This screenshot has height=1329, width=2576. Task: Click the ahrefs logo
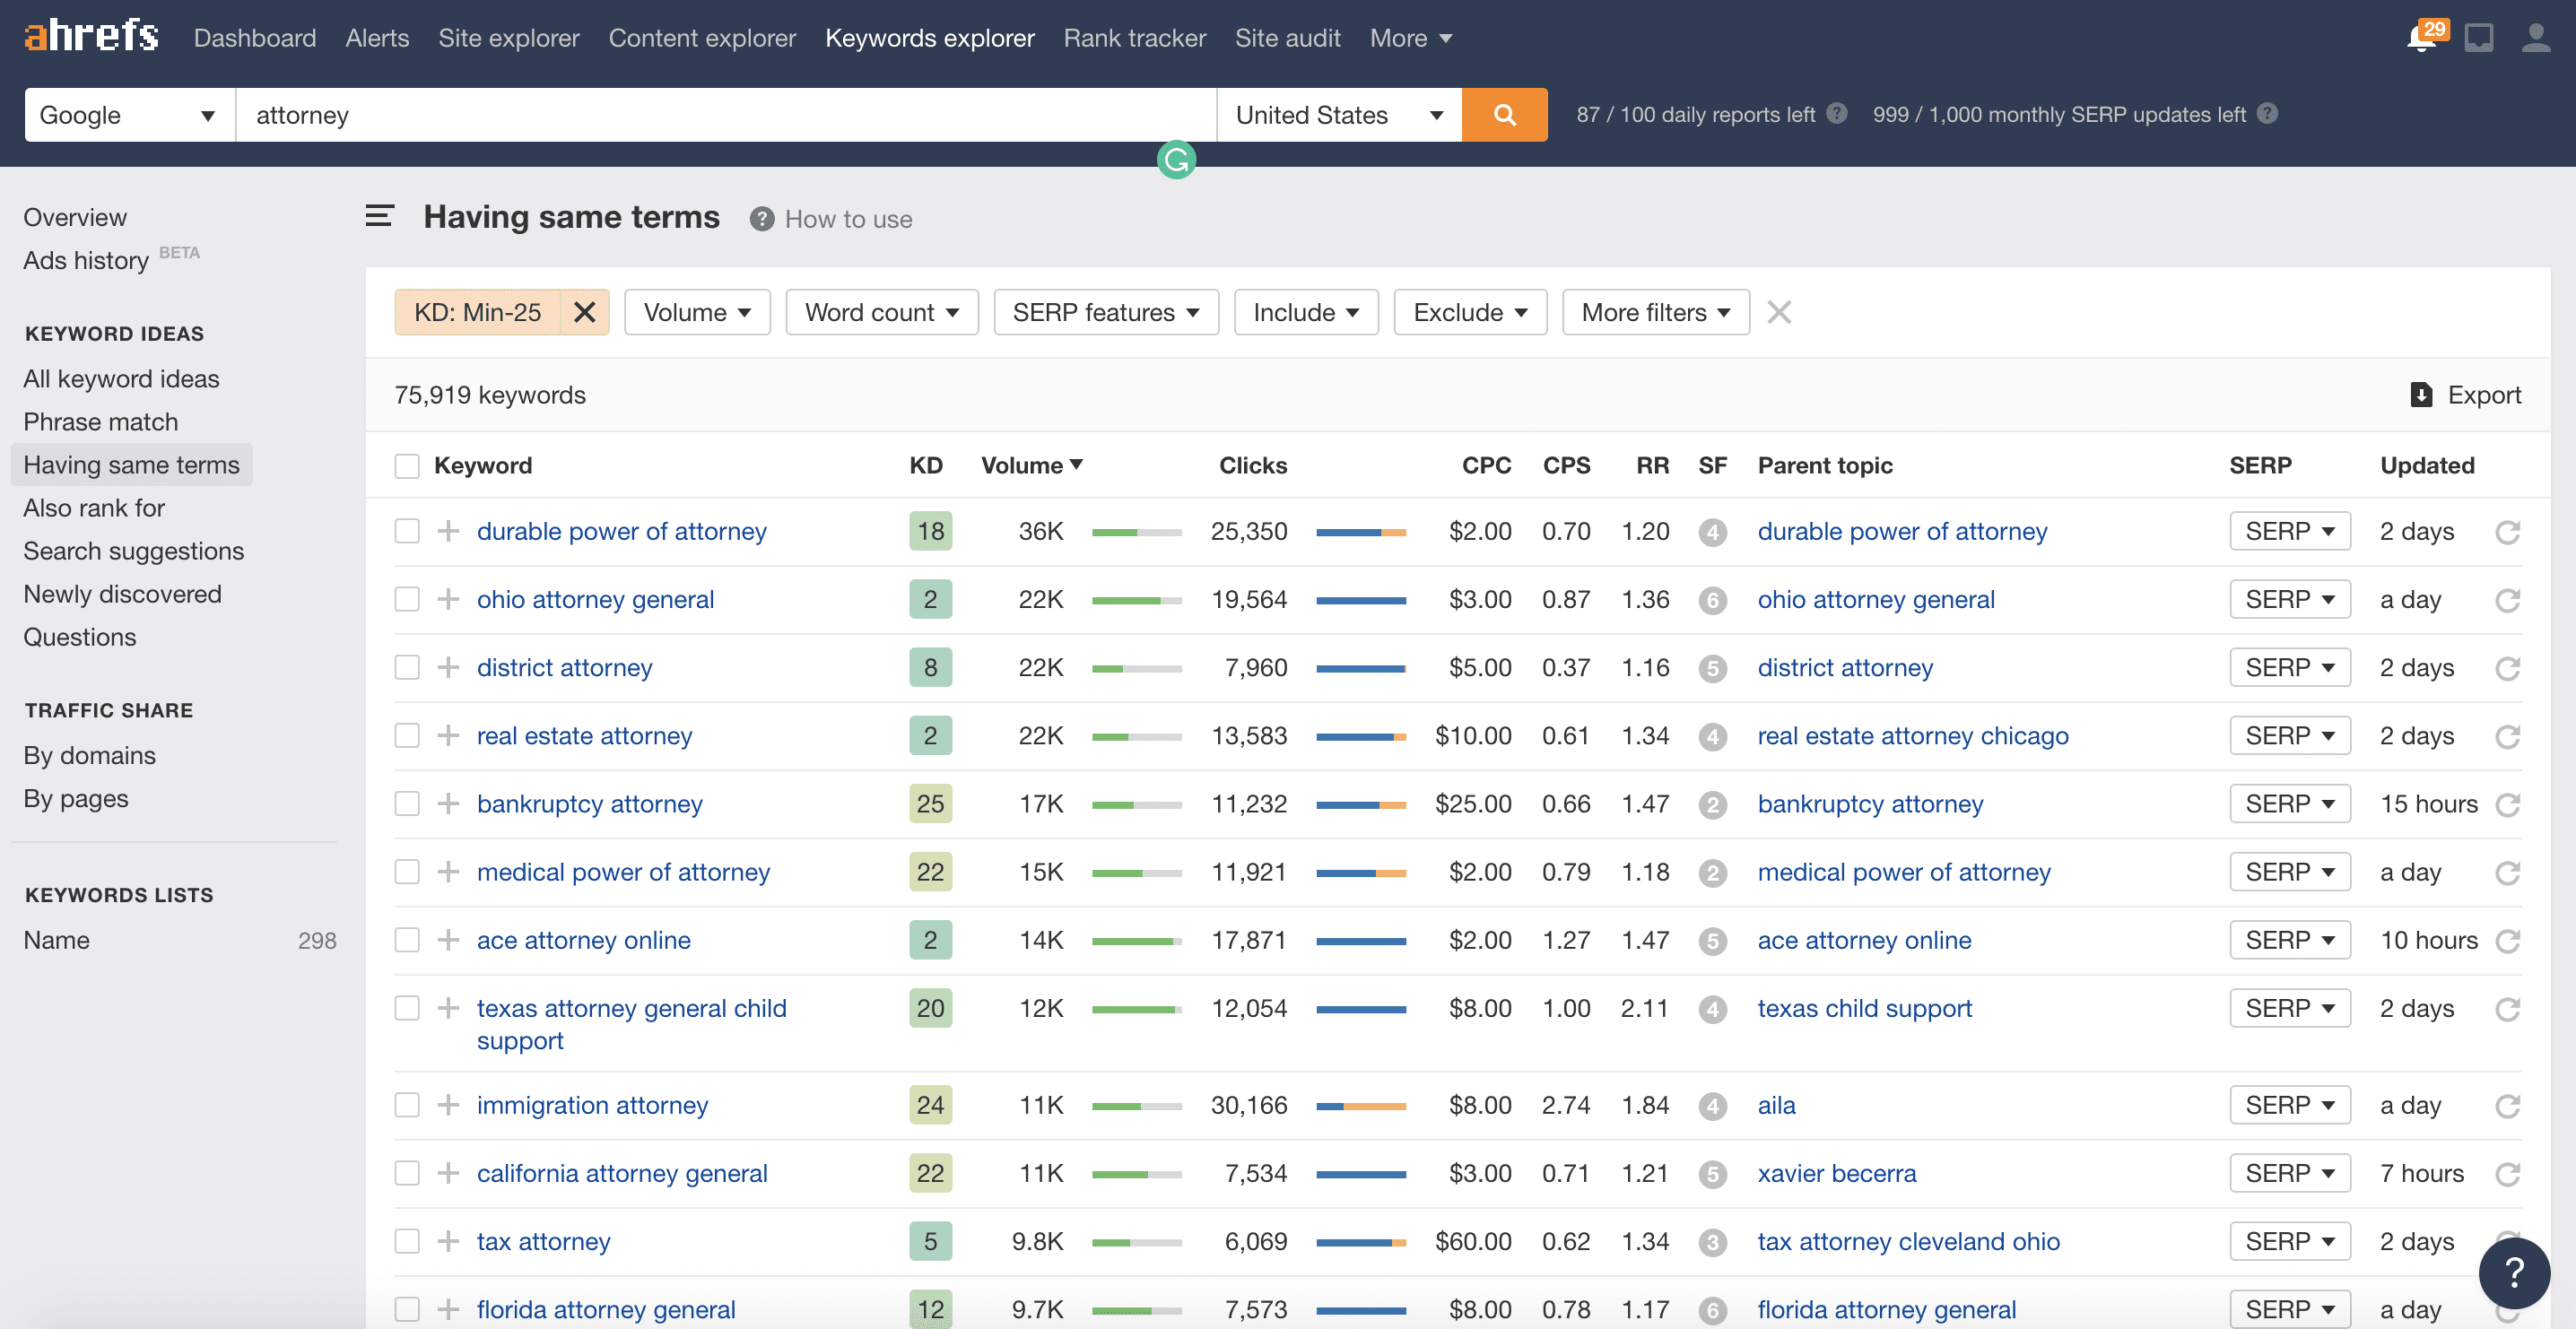[91, 36]
